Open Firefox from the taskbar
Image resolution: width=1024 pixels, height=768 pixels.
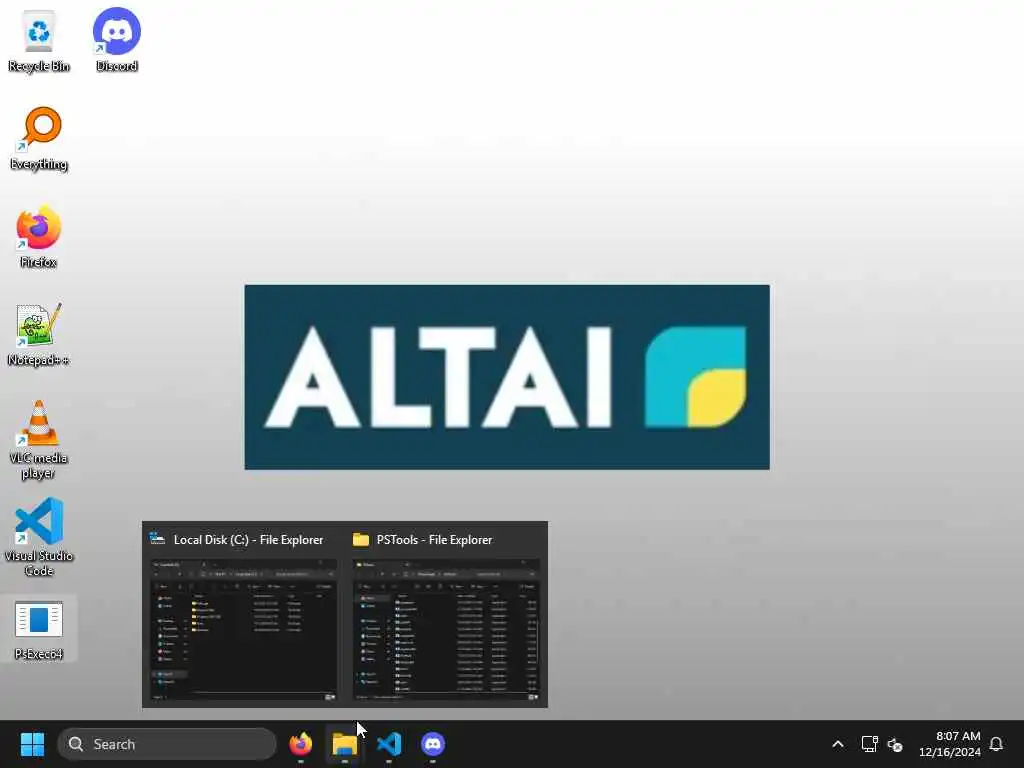[x=300, y=744]
